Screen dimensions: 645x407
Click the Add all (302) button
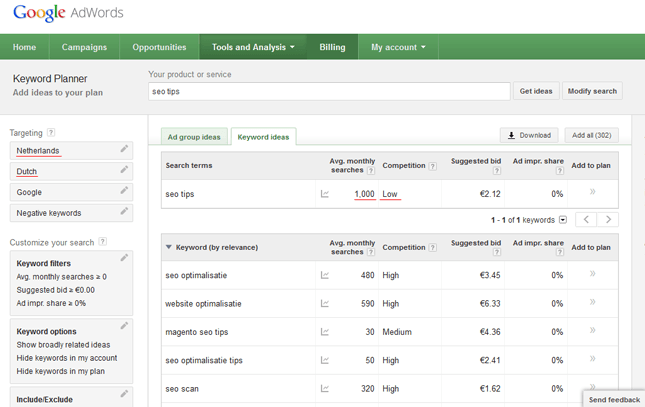(x=590, y=135)
